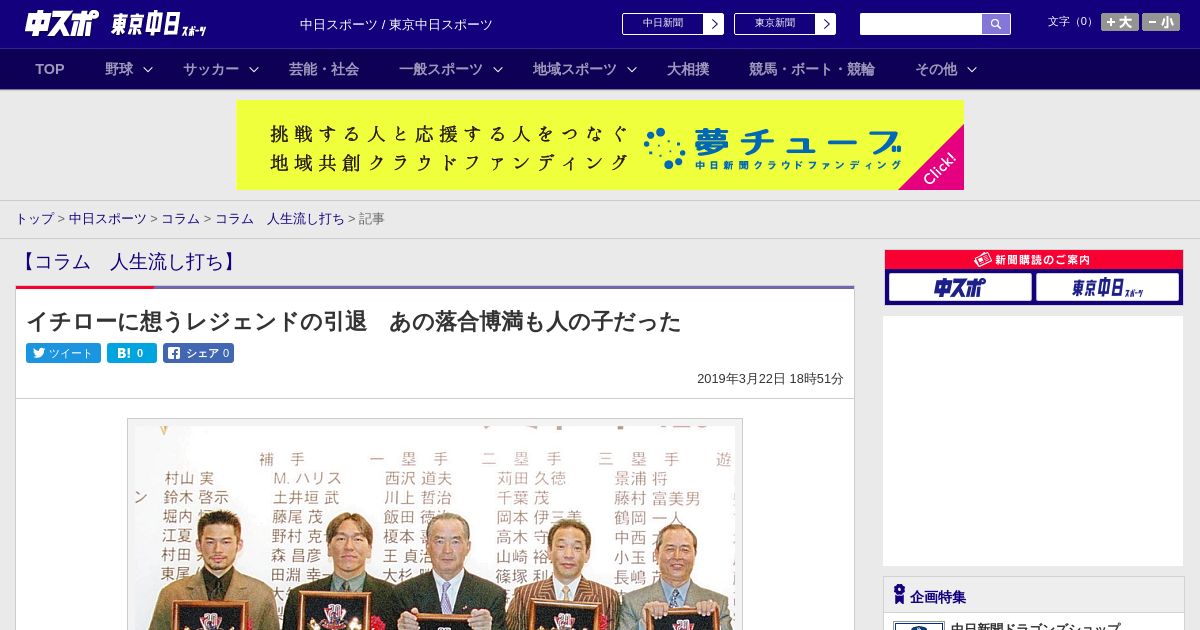Expand the サッカー dropdown chevron
Viewport: 1200px width, 630px height.
click(254, 69)
